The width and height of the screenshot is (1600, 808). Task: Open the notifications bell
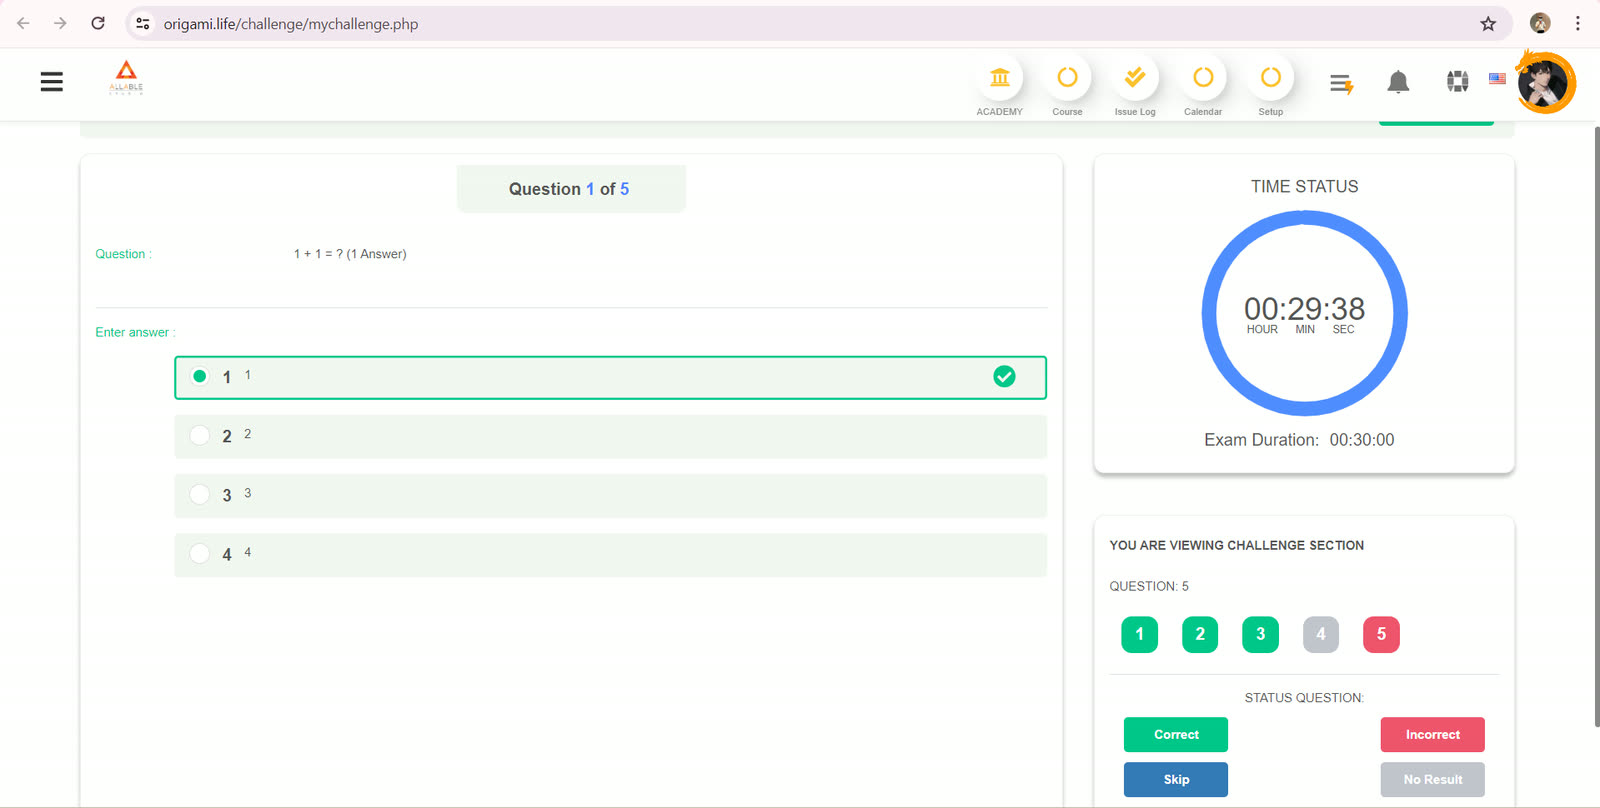coord(1398,82)
